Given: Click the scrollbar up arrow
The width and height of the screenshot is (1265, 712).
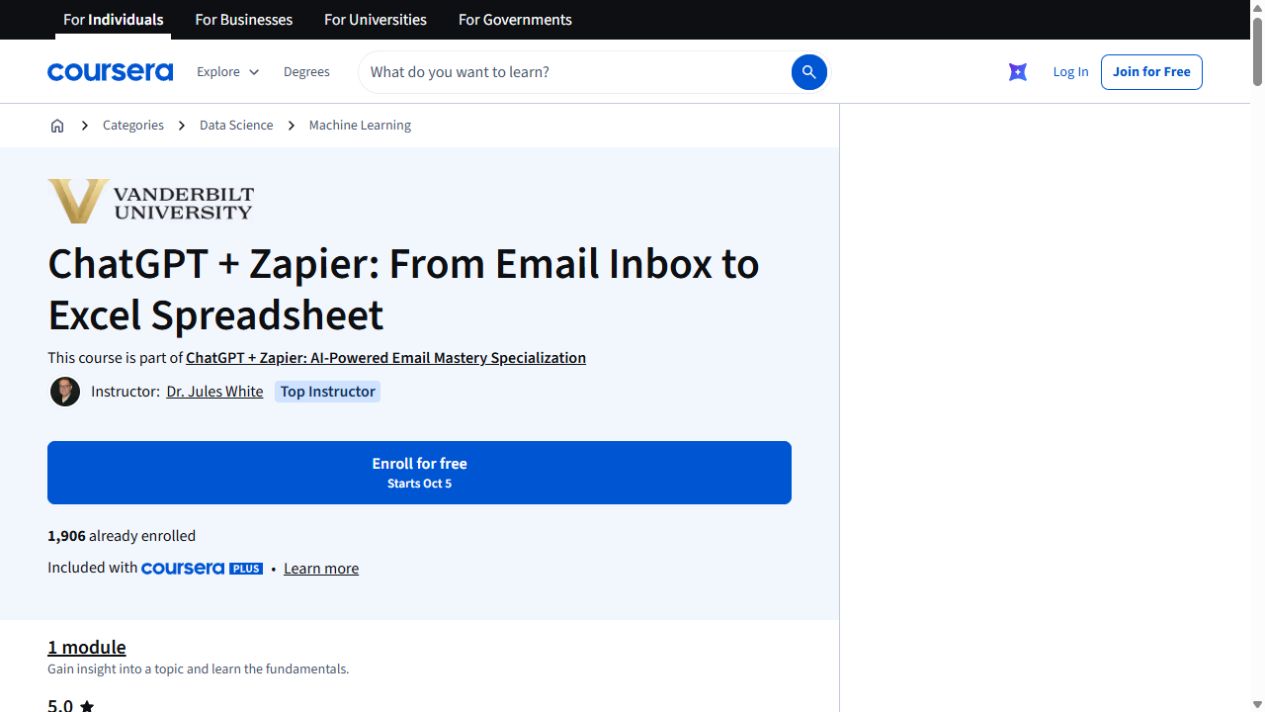Looking at the screenshot, I should [x=1257, y=8].
